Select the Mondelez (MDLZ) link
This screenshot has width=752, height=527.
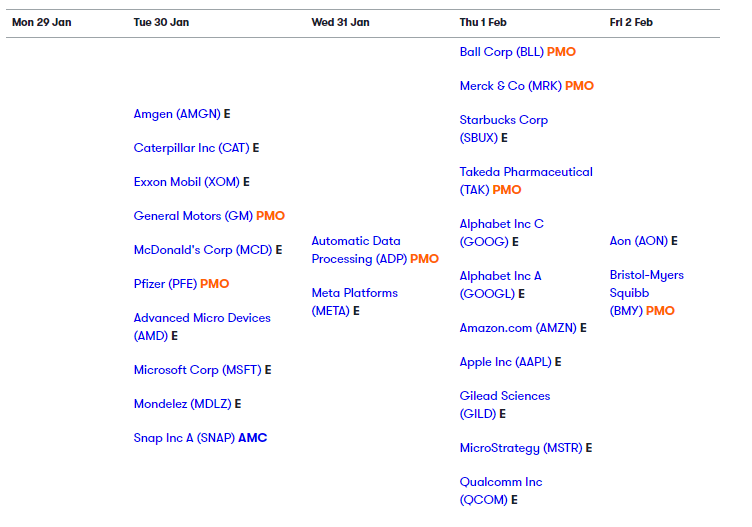(x=182, y=404)
